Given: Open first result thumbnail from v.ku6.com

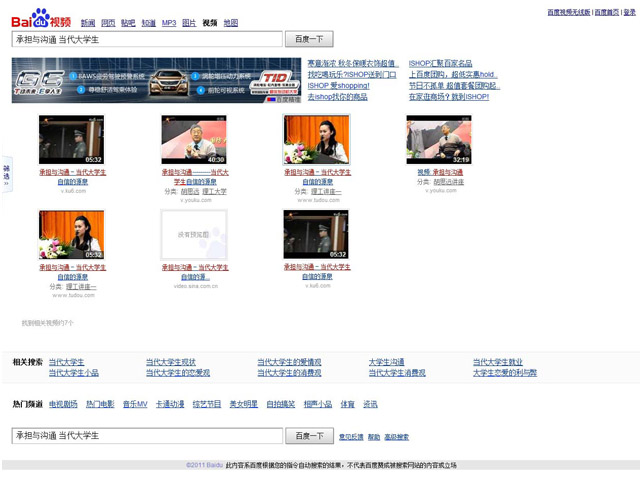Looking at the screenshot, I should (x=71, y=139).
